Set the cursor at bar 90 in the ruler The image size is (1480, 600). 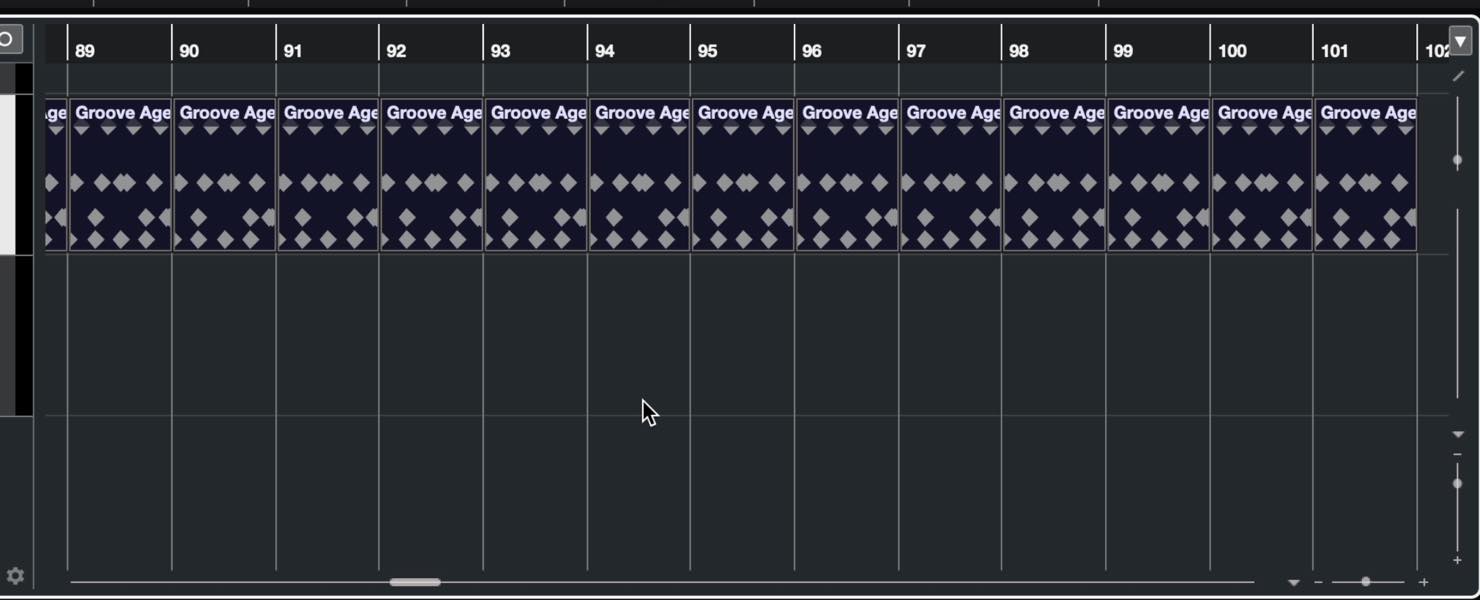click(x=189, y=51)
